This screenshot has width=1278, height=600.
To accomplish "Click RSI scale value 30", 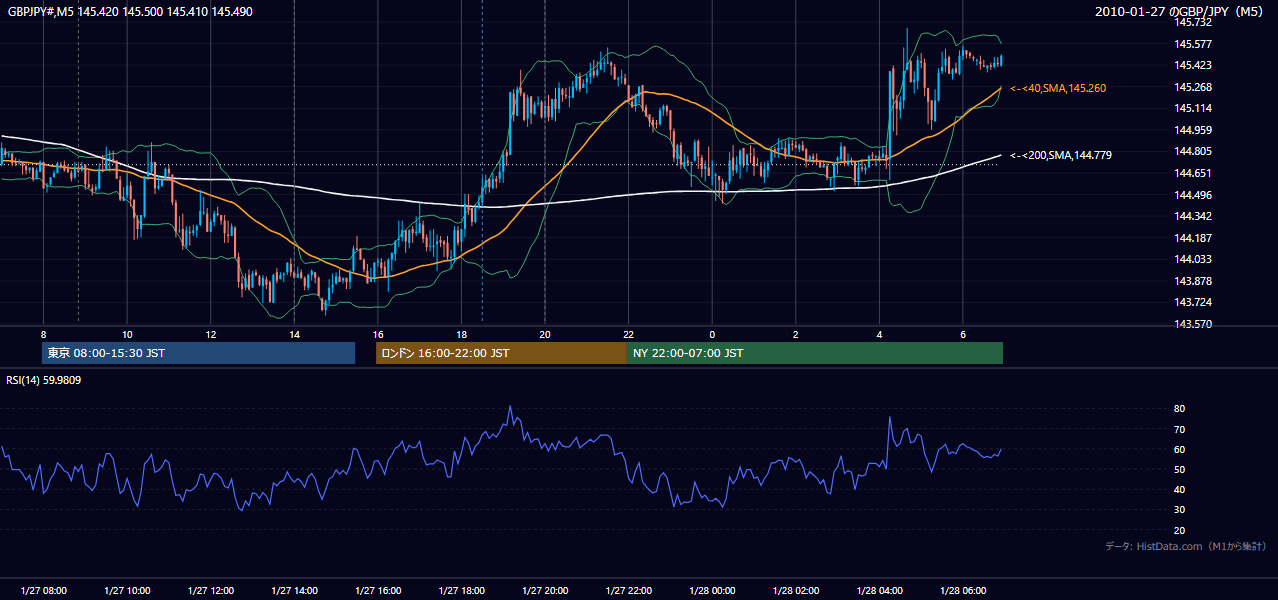I will (x=1179, y=510).
